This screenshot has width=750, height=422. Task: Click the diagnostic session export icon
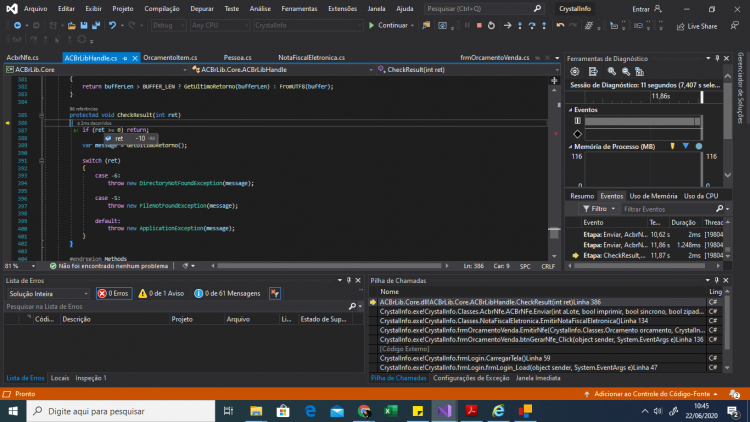[593, 72]
